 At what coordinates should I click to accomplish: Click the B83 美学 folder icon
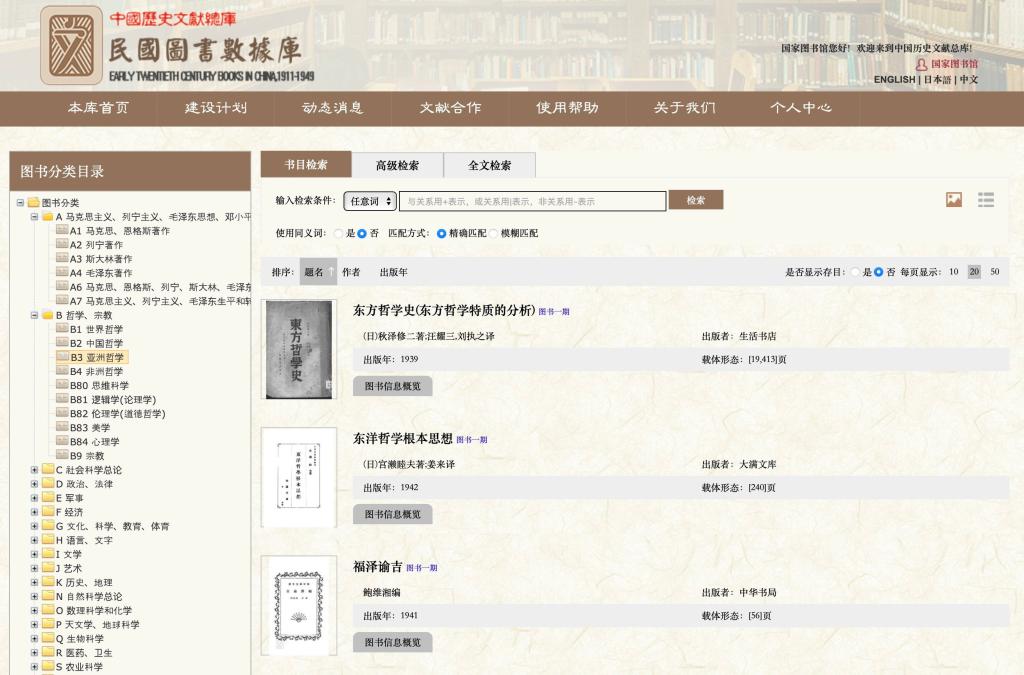tap(61, 427)
